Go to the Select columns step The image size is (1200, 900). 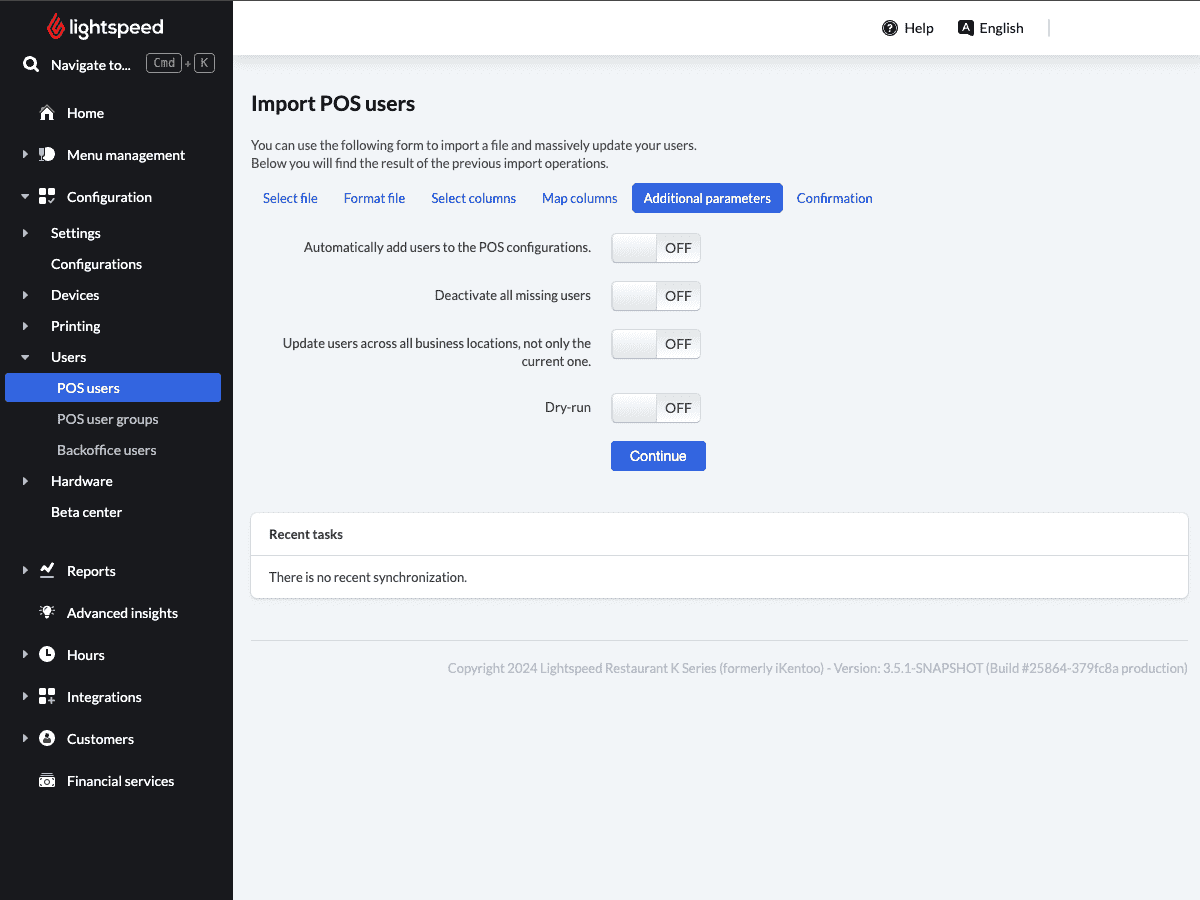(473, 198)
